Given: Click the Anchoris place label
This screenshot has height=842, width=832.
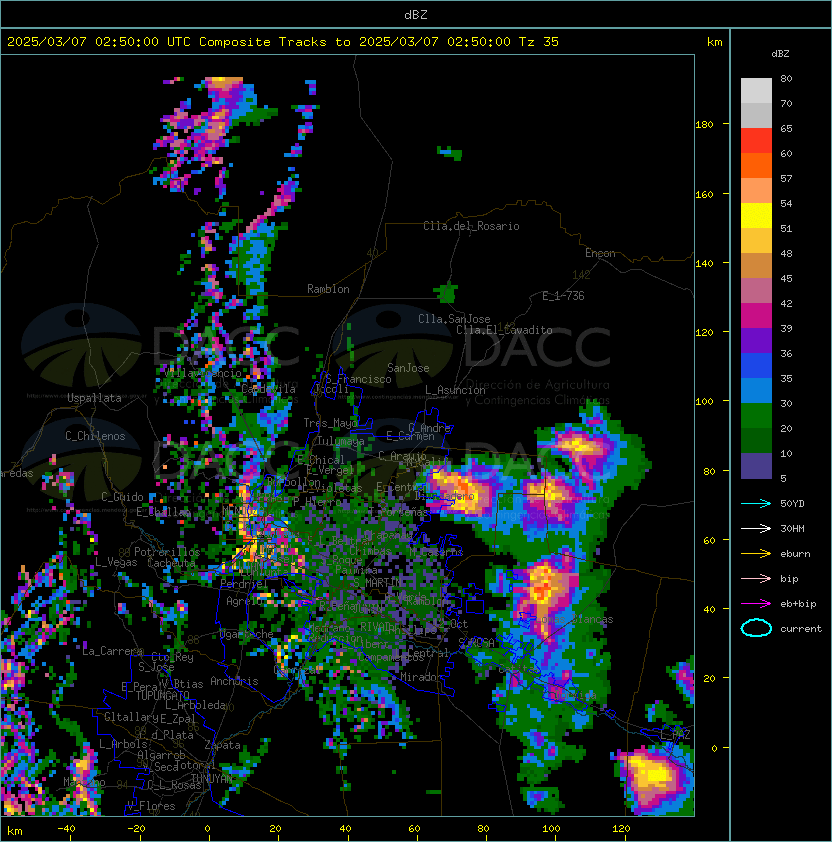Looking at the screenshot, I should [x=234, y=681].
